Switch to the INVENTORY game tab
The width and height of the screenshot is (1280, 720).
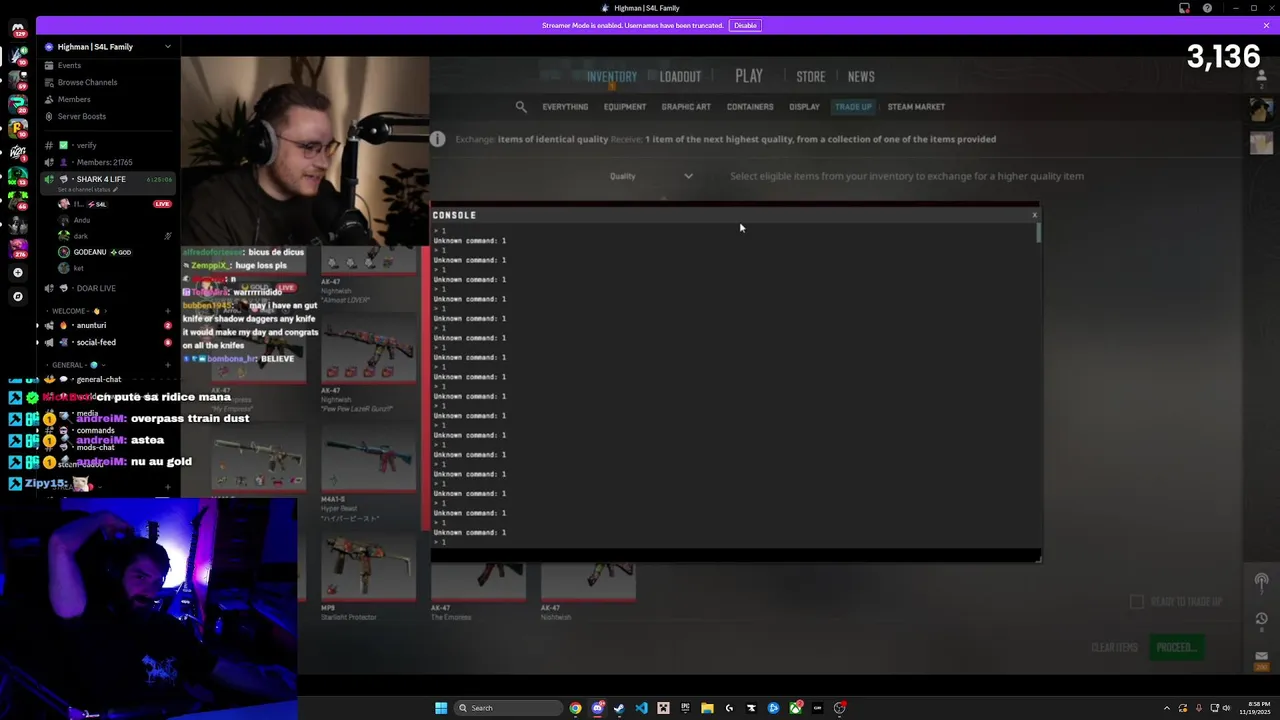click(x=612, y=77)
